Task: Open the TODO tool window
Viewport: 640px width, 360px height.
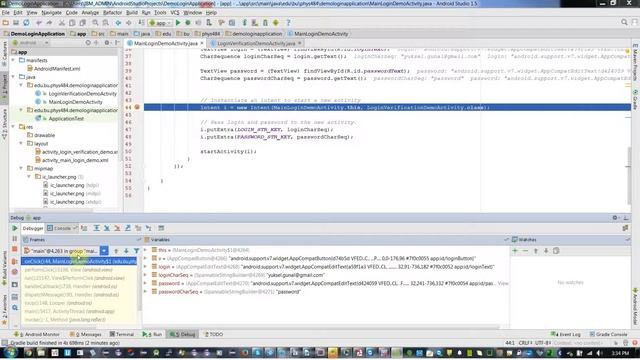Action: pyautogui.click(x=213, y=334)
